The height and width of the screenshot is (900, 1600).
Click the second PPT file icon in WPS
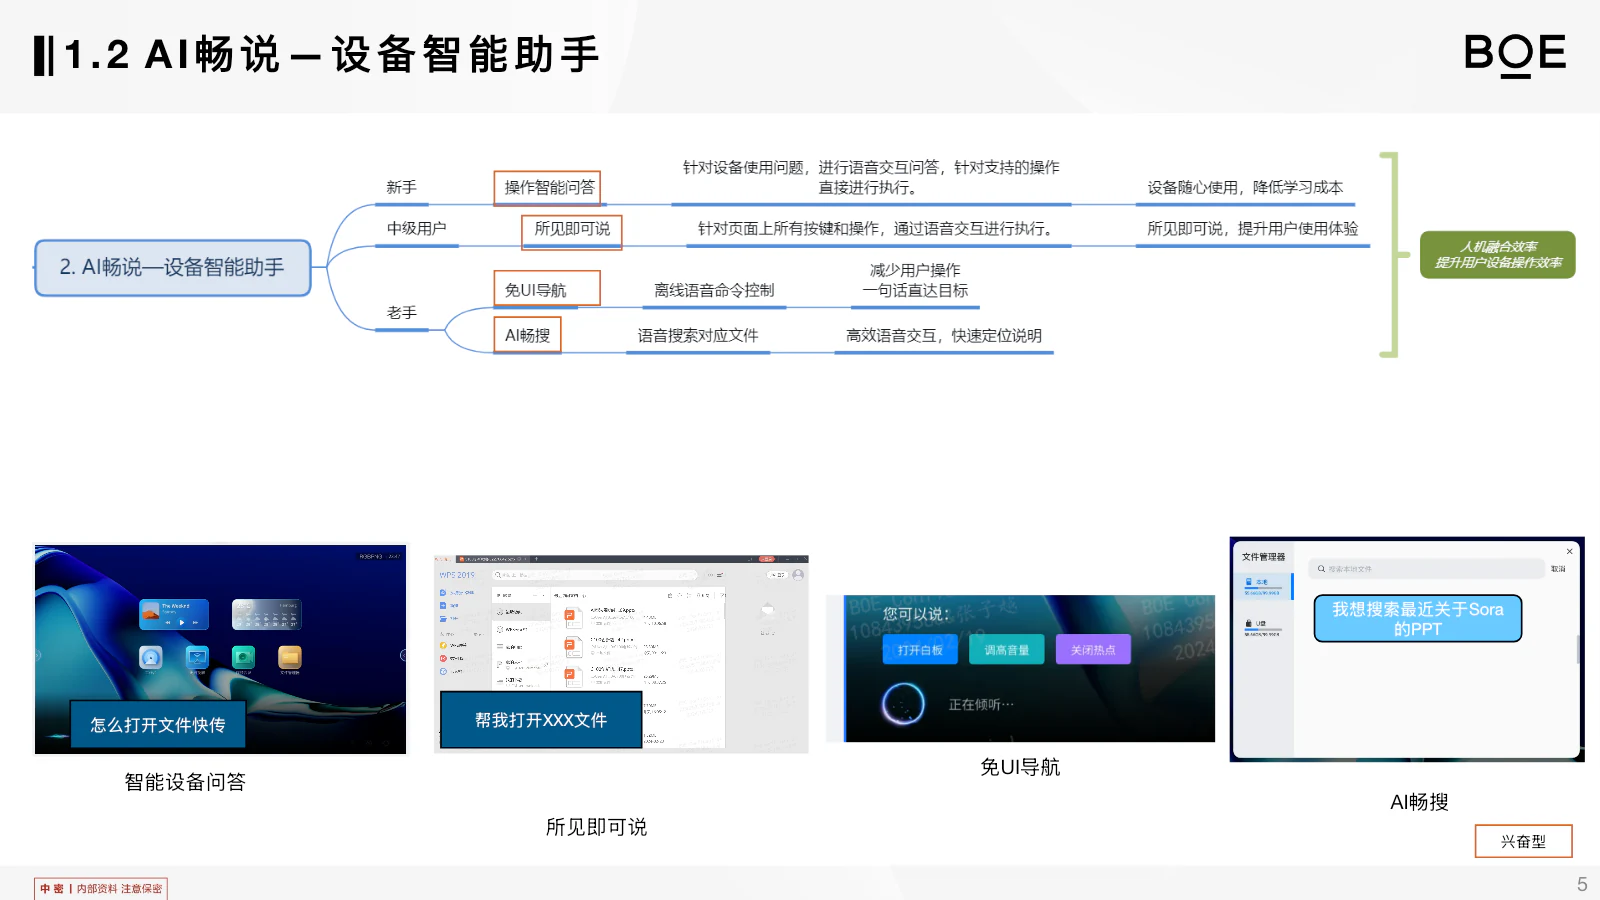pos(573,647)
